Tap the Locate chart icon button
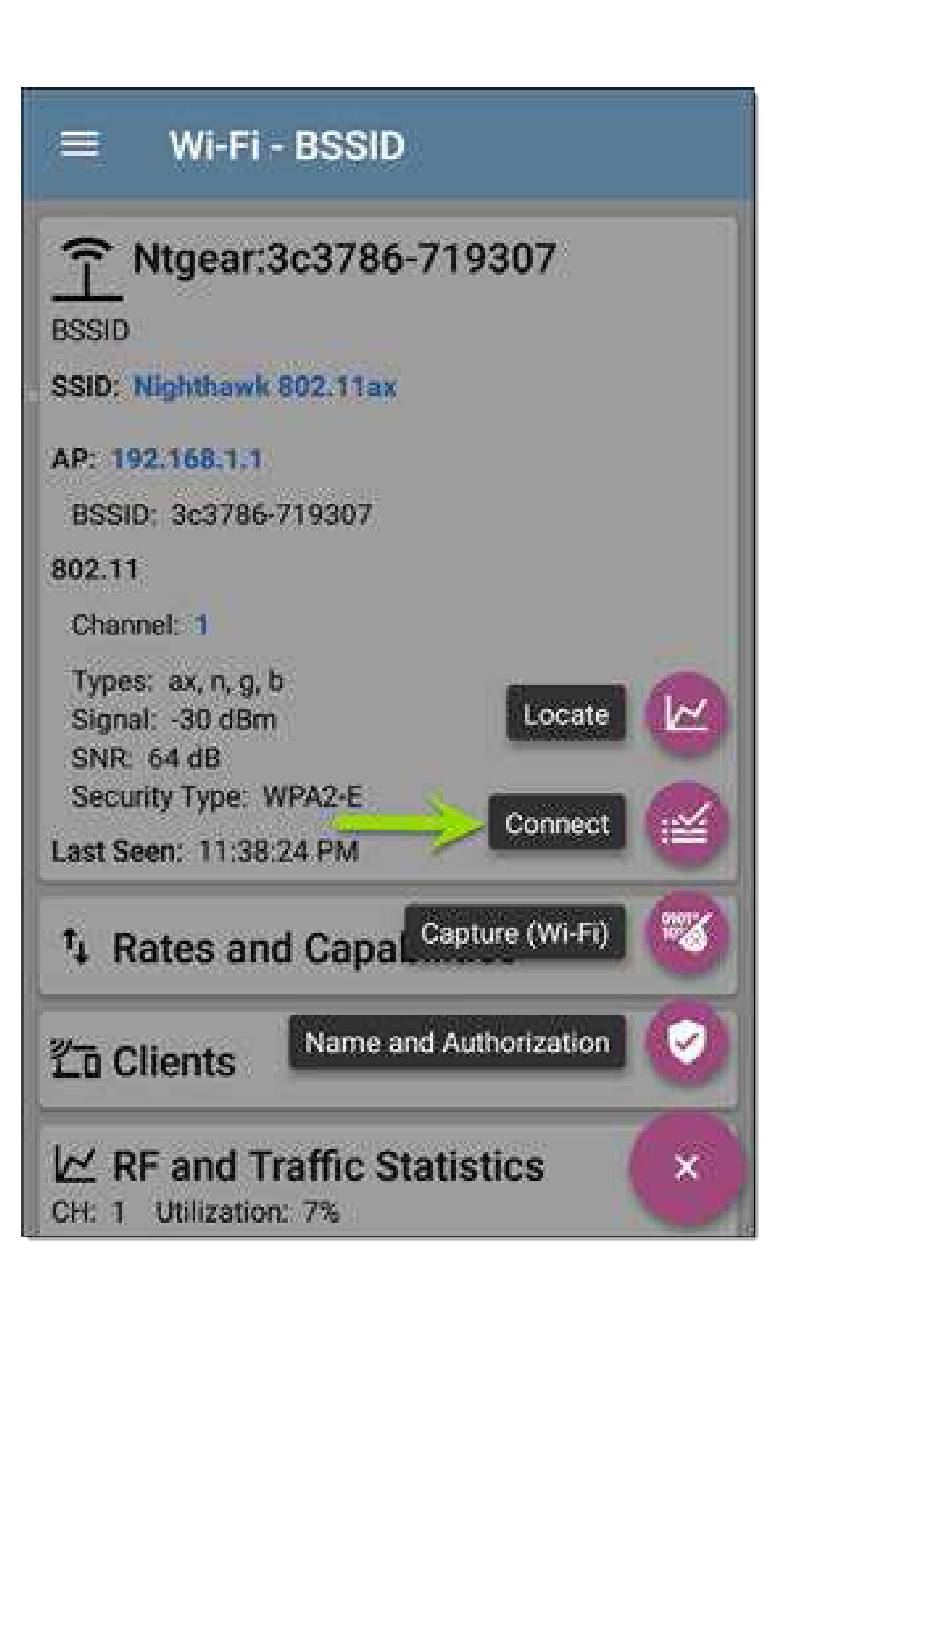The width and height of the screenshot is (950, 1642). (x=686, y=714)
